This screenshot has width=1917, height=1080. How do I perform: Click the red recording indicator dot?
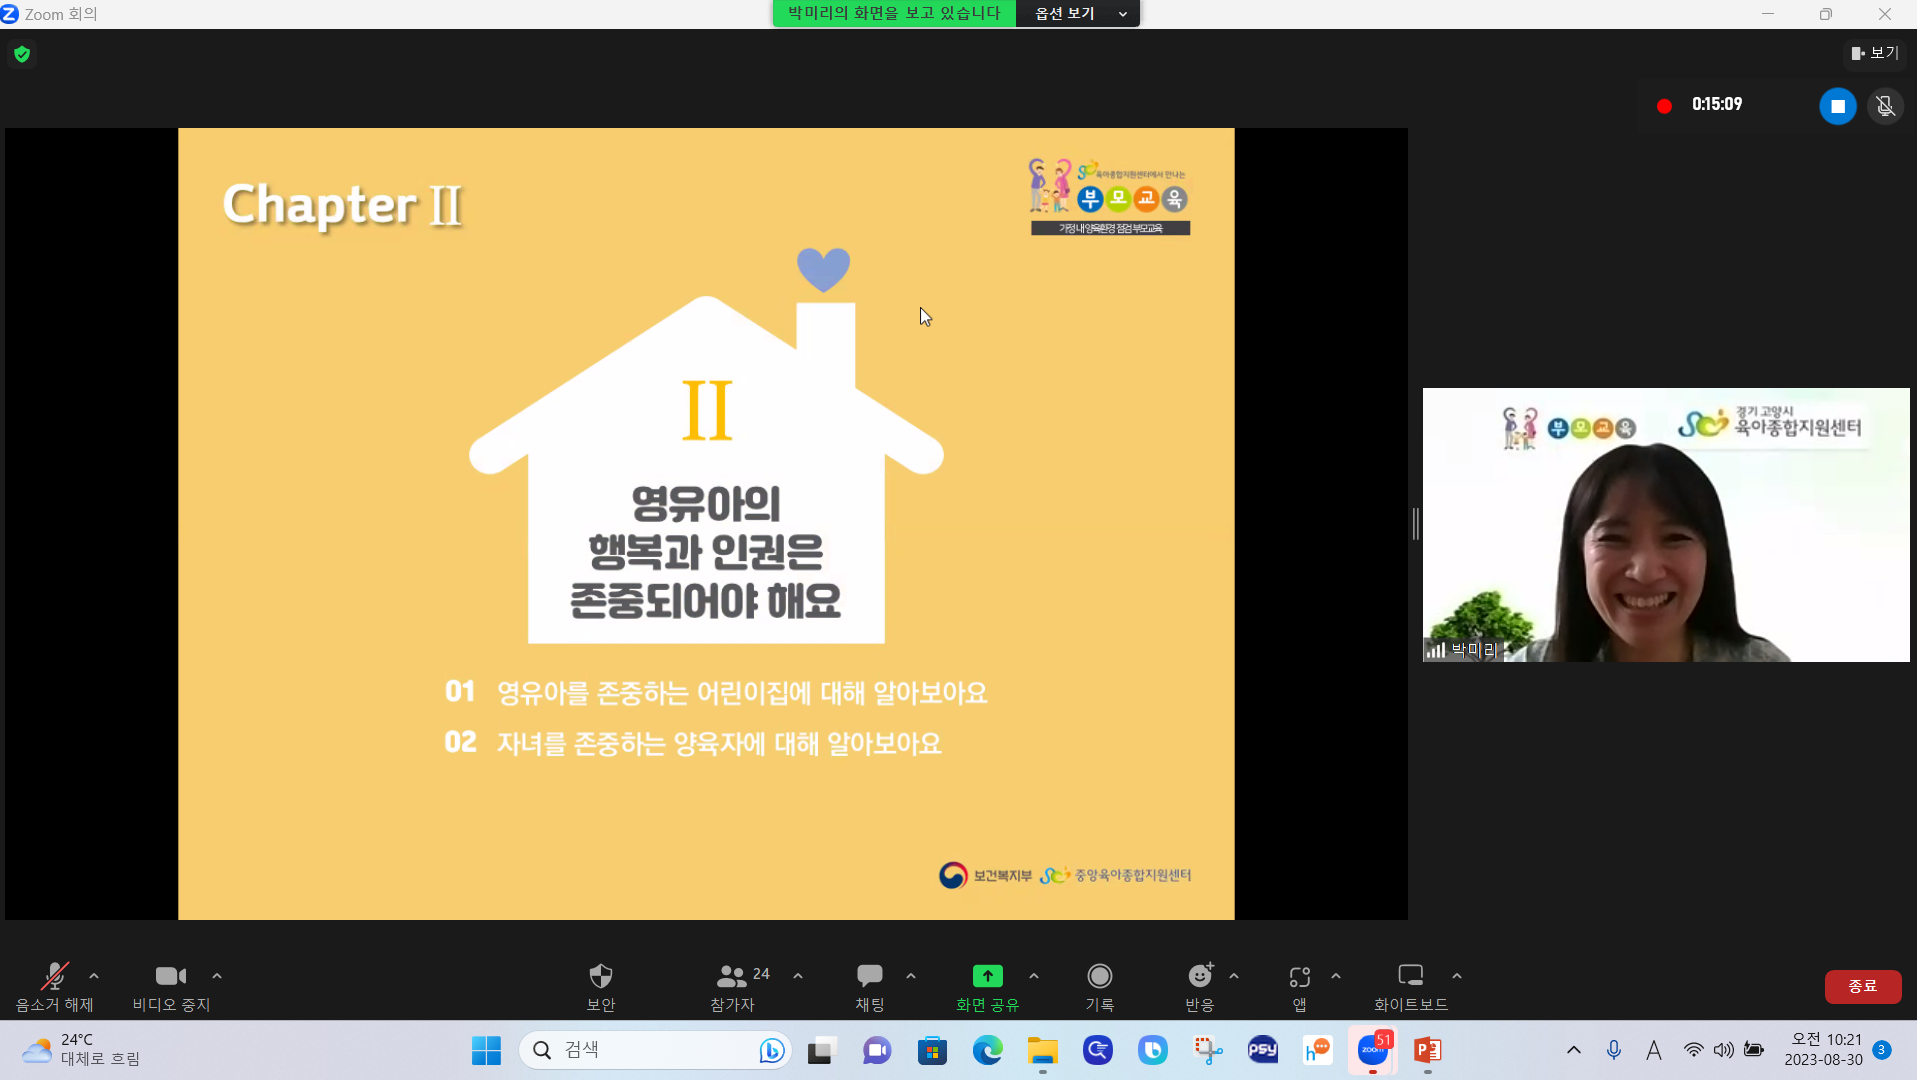pyautogui.click(x=1664, y=106)
